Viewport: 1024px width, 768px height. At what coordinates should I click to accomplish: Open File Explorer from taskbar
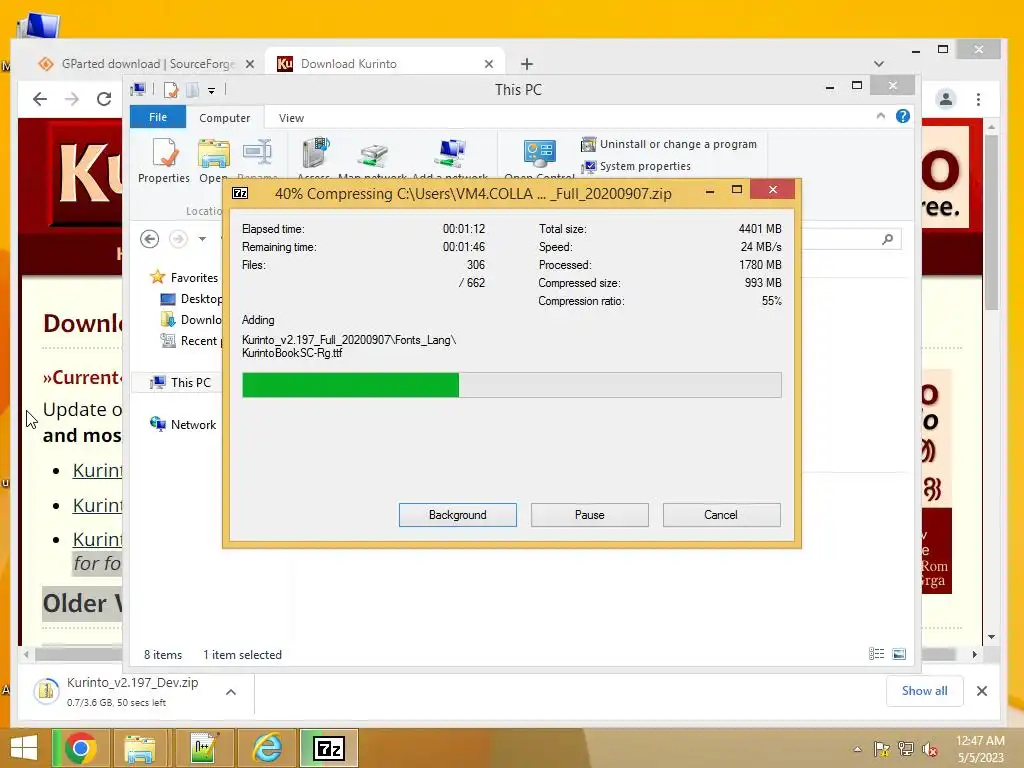[x=140, y=748]
